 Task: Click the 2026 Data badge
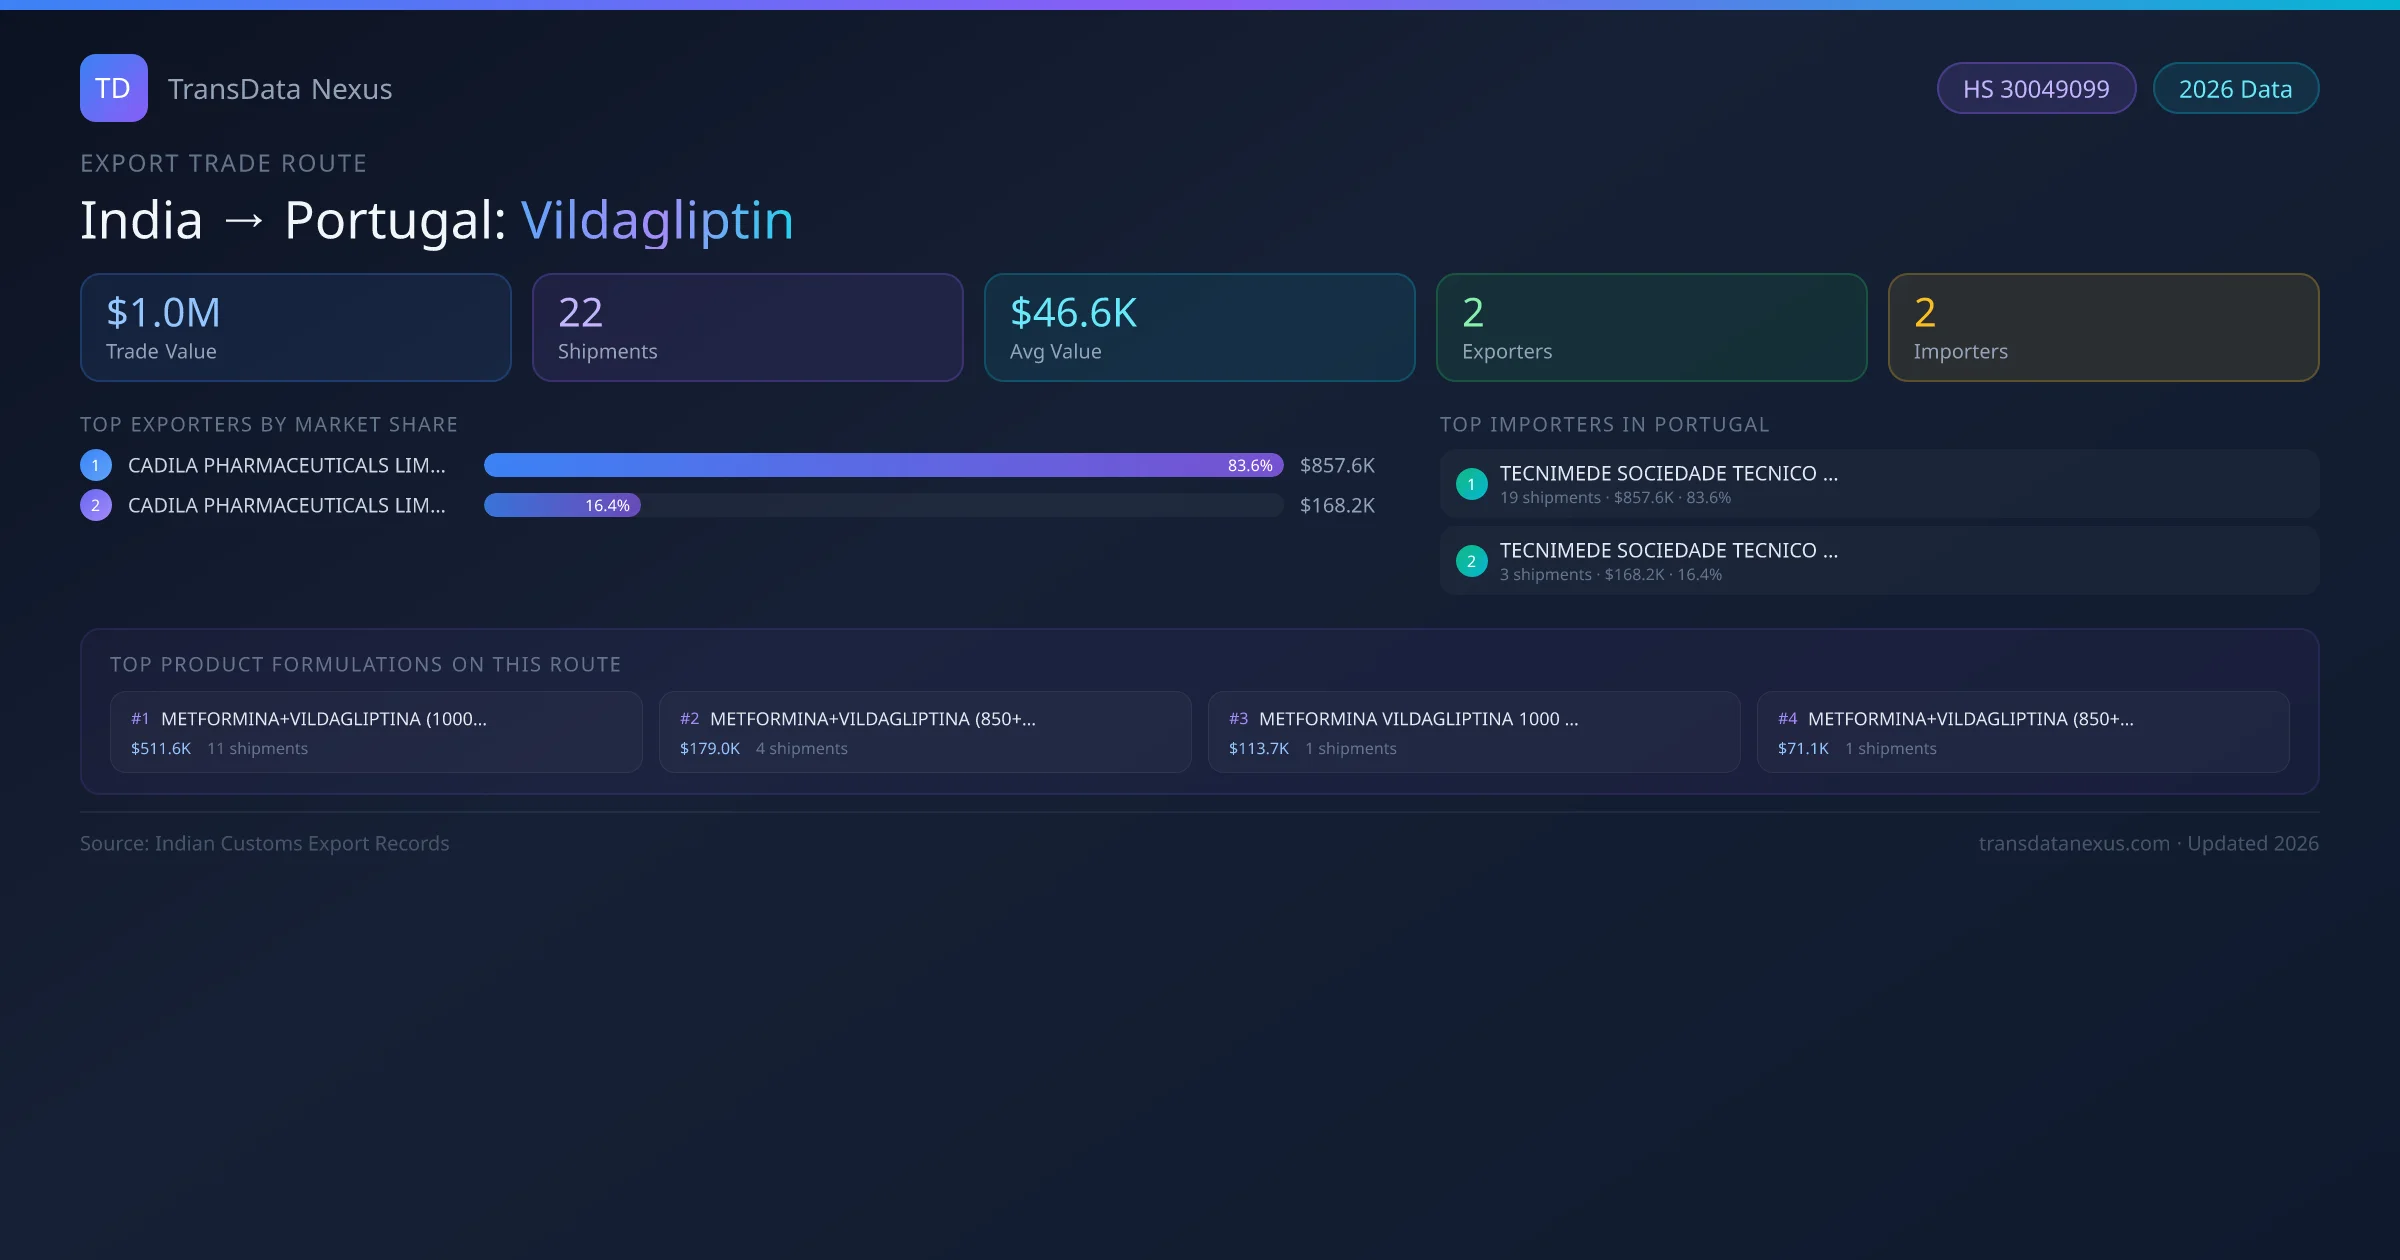point(2234,89)
